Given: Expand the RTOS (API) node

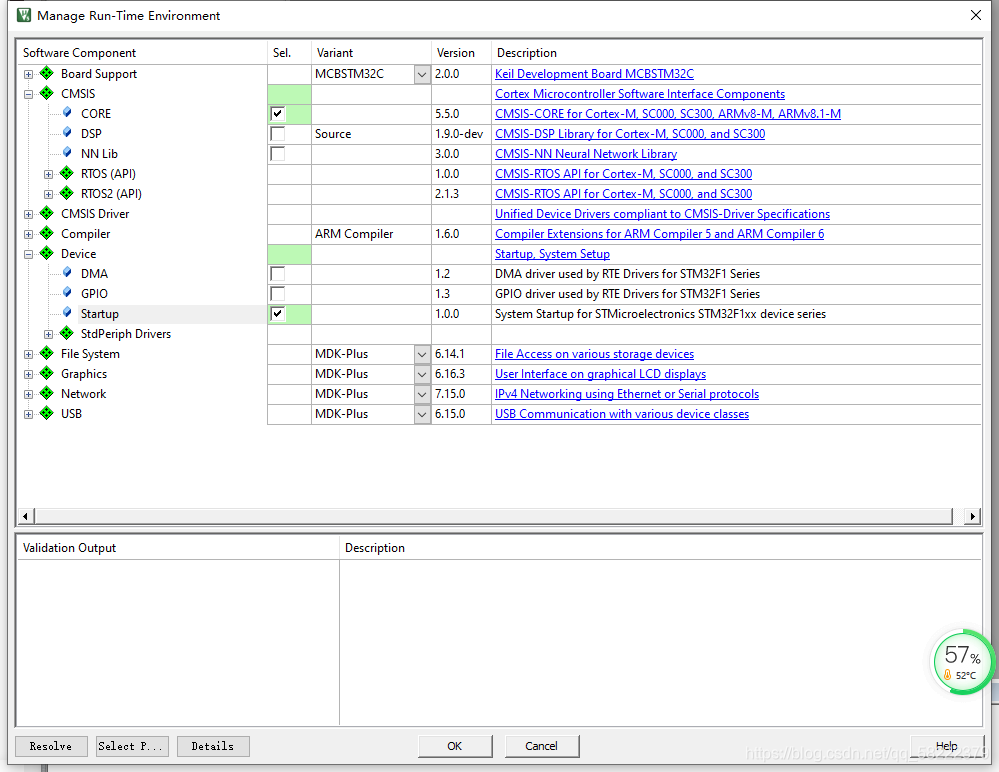Looking at the screenshot, I should [48, 175].
